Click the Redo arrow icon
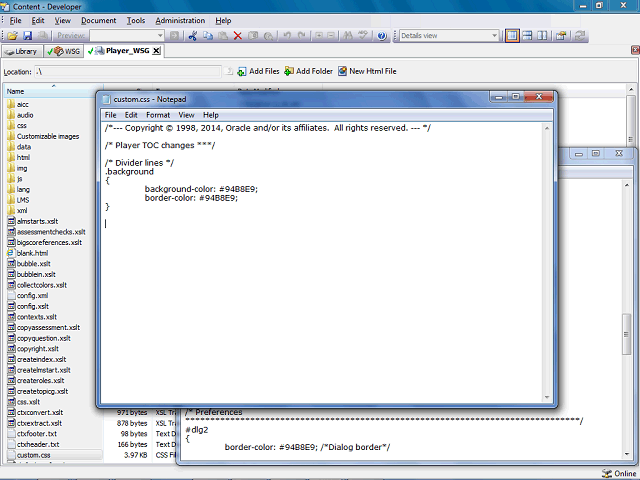 [302, 36]
